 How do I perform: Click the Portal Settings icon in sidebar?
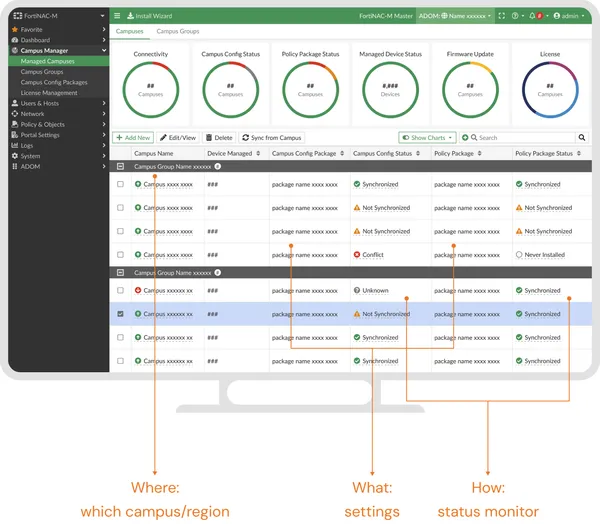15,135
